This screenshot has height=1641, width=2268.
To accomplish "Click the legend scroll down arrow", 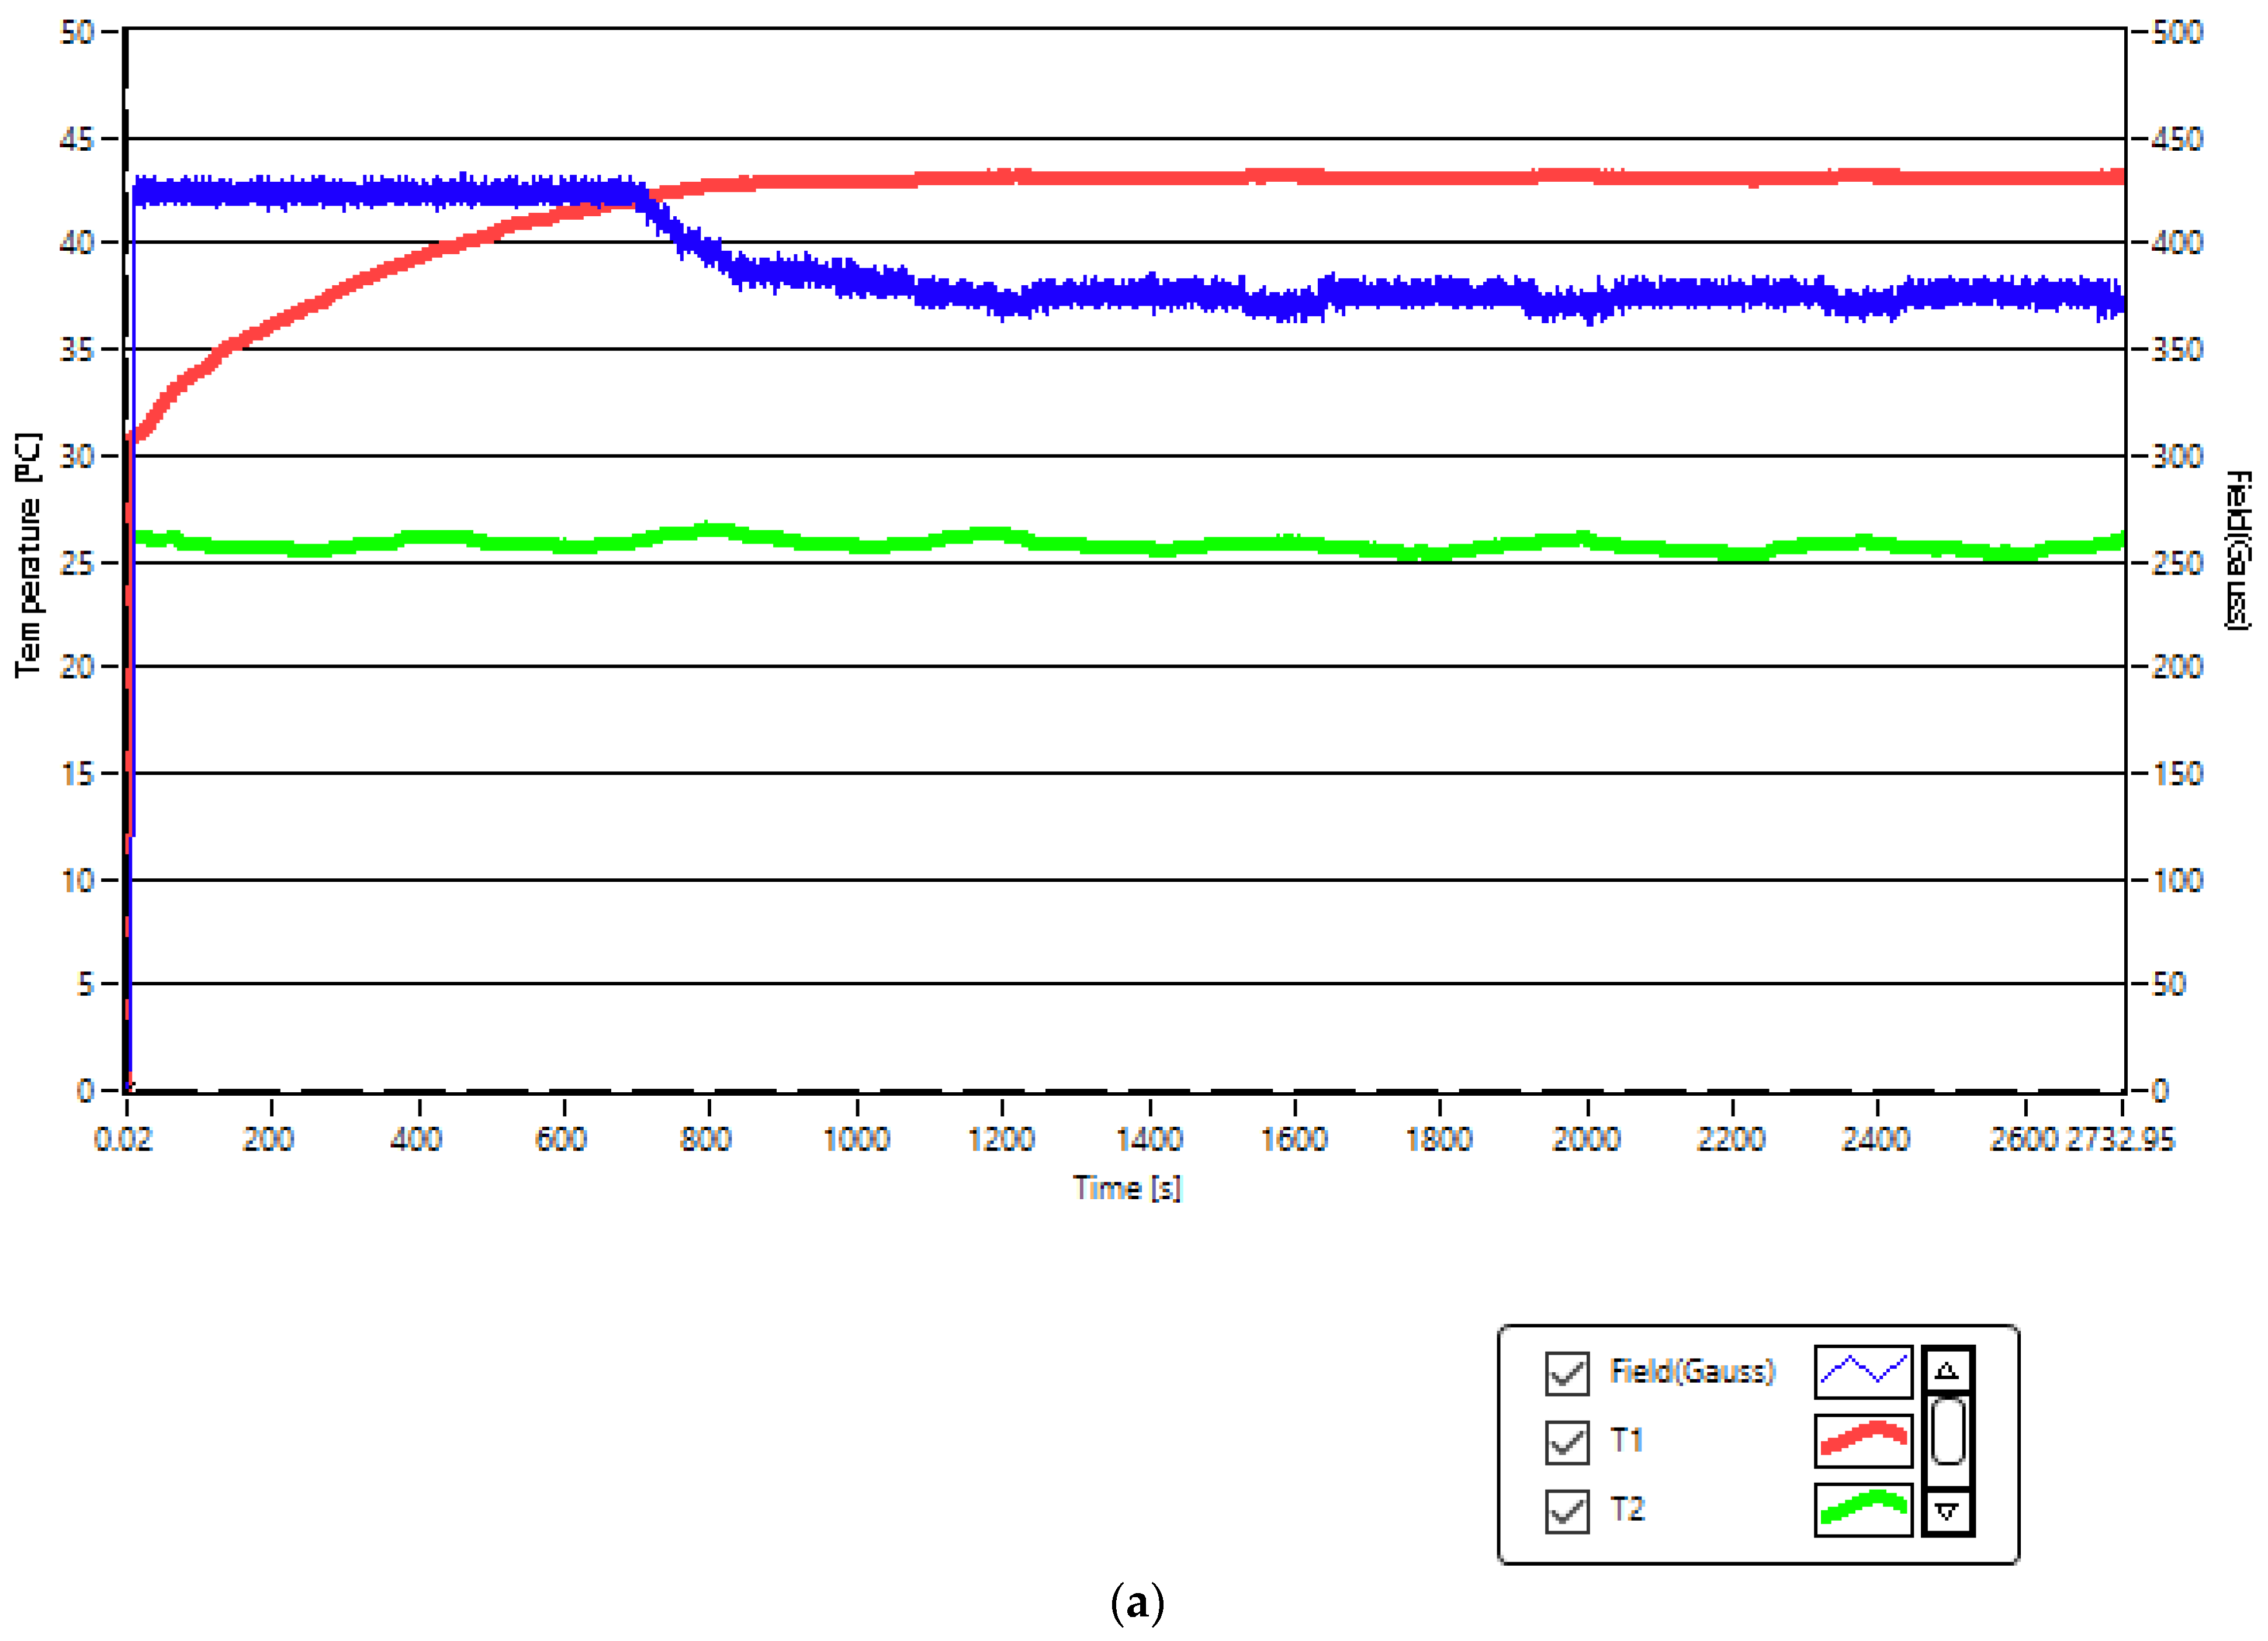I will pyautogui.click(x=1947, y=1512).
